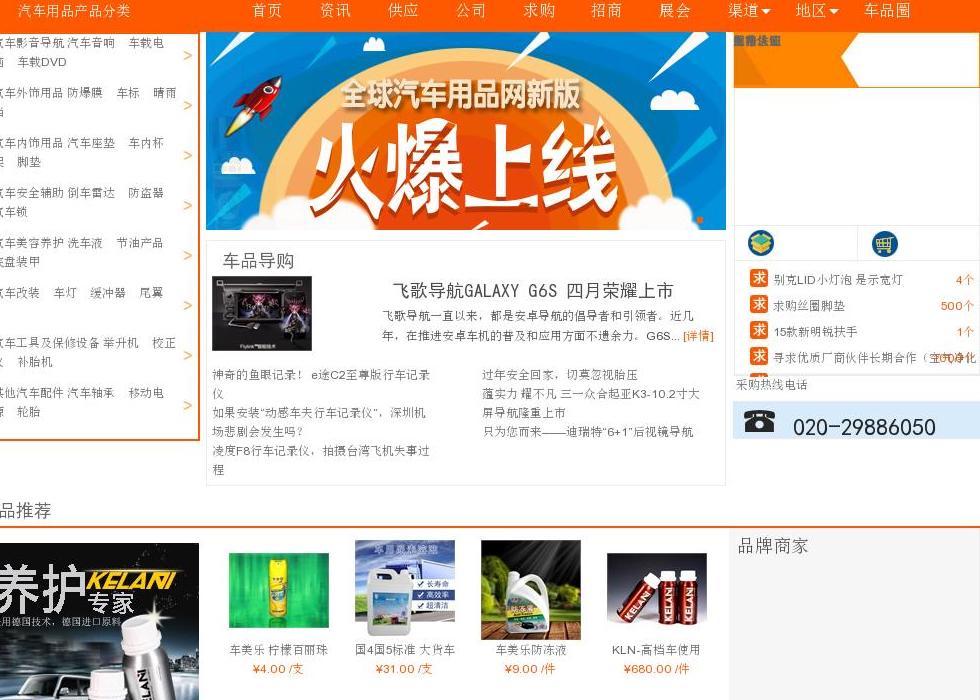Open the 如果安装“动感车夫行车记录仪” article
This screenshot has width=980, height=700.
tap(319, 422)
